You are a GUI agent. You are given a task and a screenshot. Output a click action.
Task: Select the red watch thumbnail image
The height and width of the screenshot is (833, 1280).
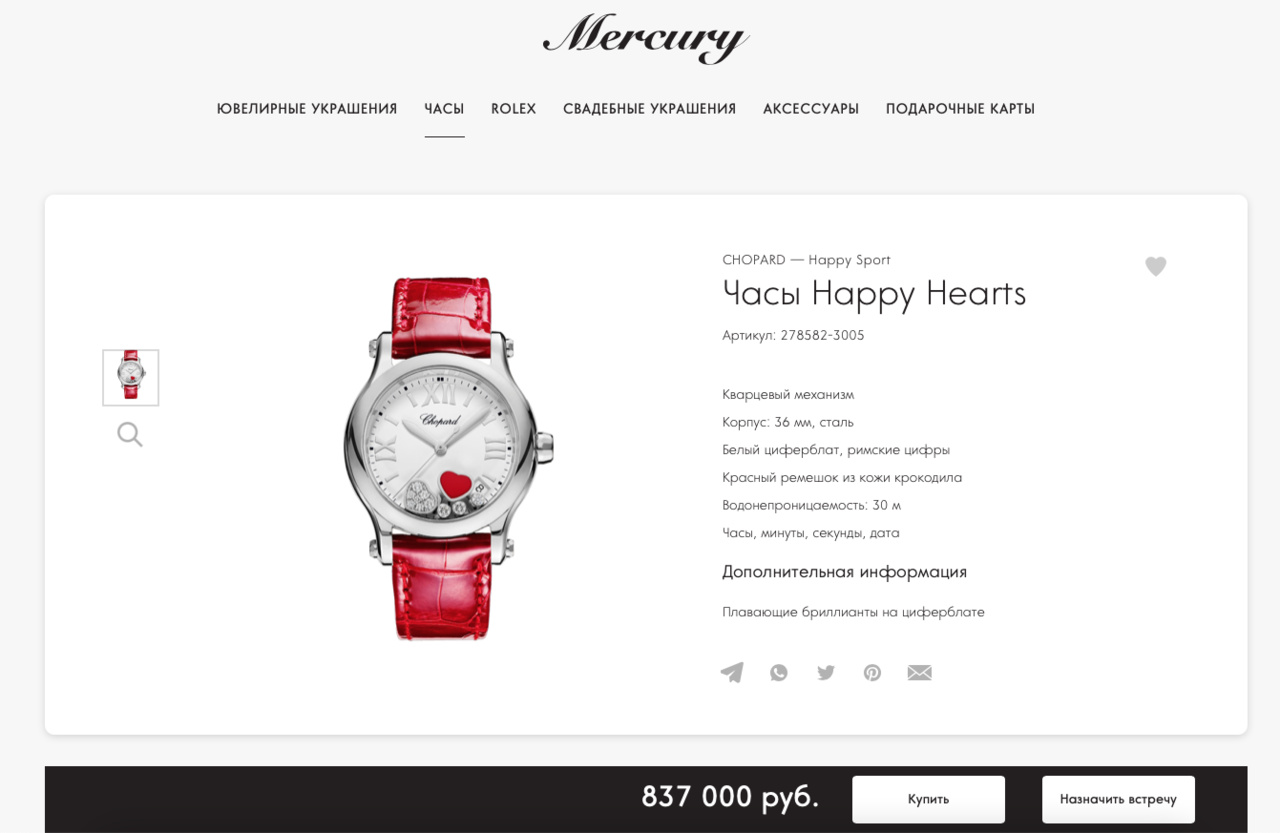(131, 378)
